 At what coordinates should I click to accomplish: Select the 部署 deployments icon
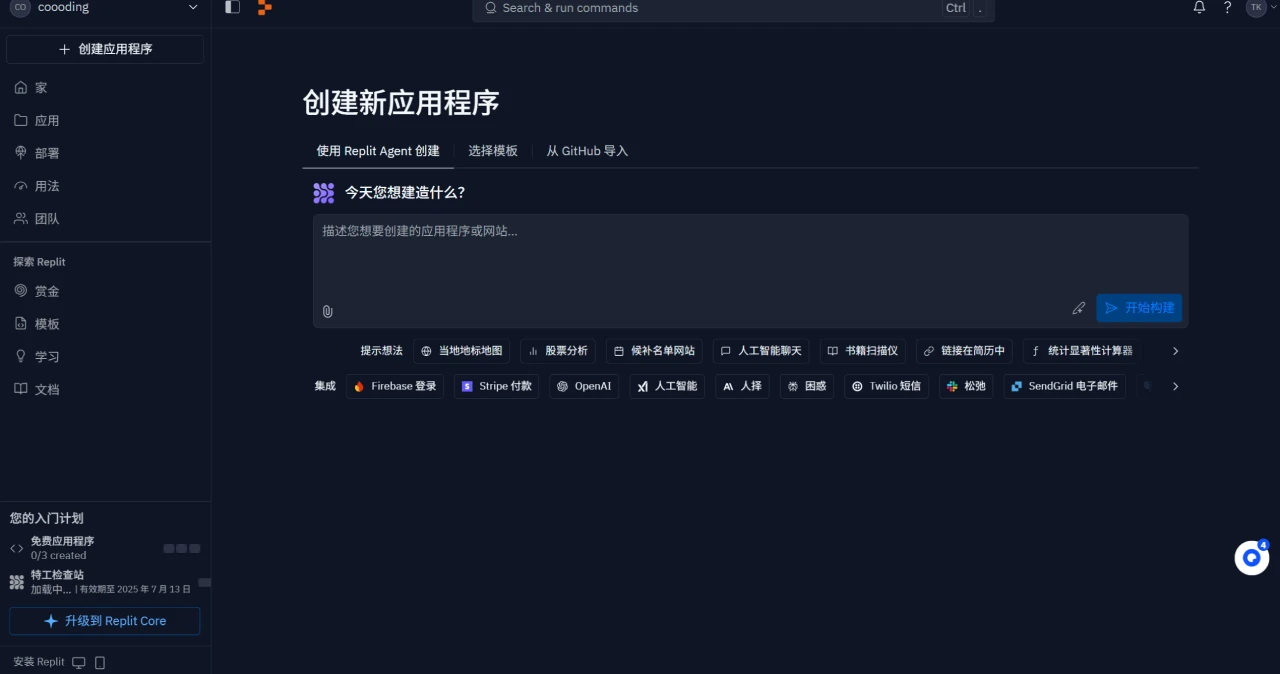pyautogui.click(x=21, y=153)
